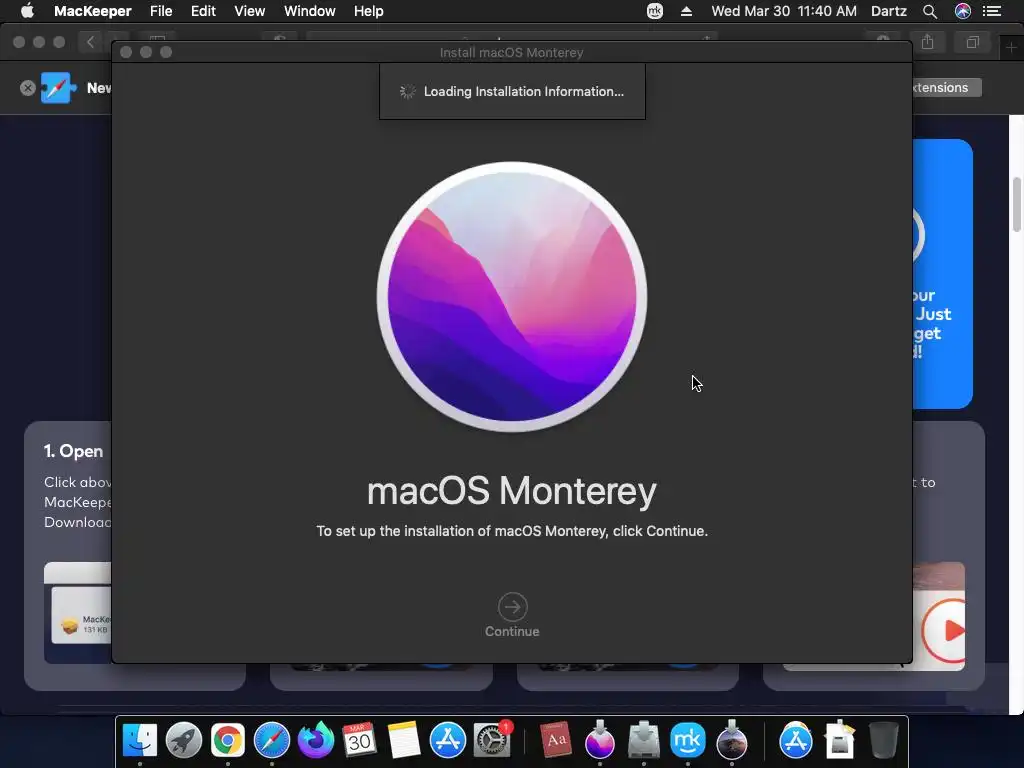Open the Downloads stack in the Dock

point(840,740)
